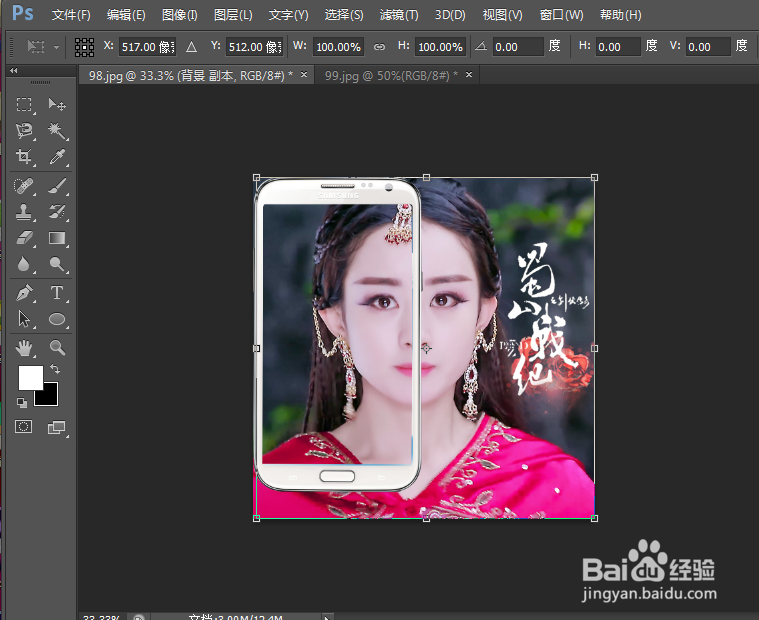Image resolution: width=759 pixels, height=620 pixels.
Task: Select the Path Selection tool
Action: [x=24, y=319]
